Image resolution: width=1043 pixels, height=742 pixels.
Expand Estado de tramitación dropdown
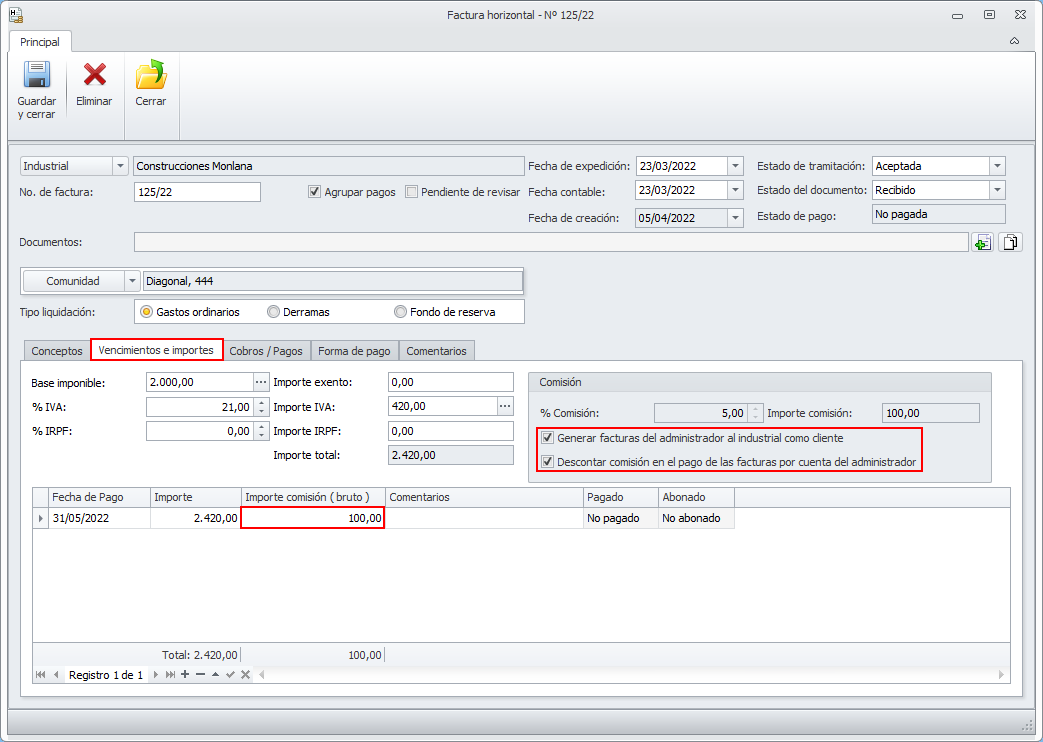coord(997,166)
